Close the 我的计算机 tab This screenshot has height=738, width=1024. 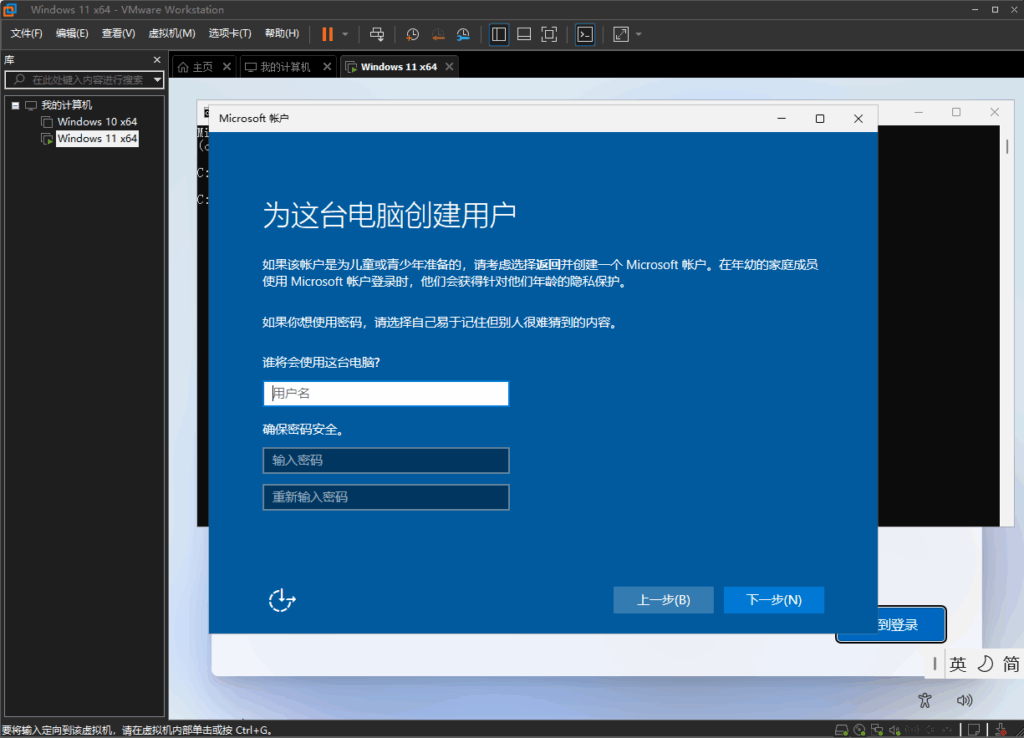click(327, 67)
